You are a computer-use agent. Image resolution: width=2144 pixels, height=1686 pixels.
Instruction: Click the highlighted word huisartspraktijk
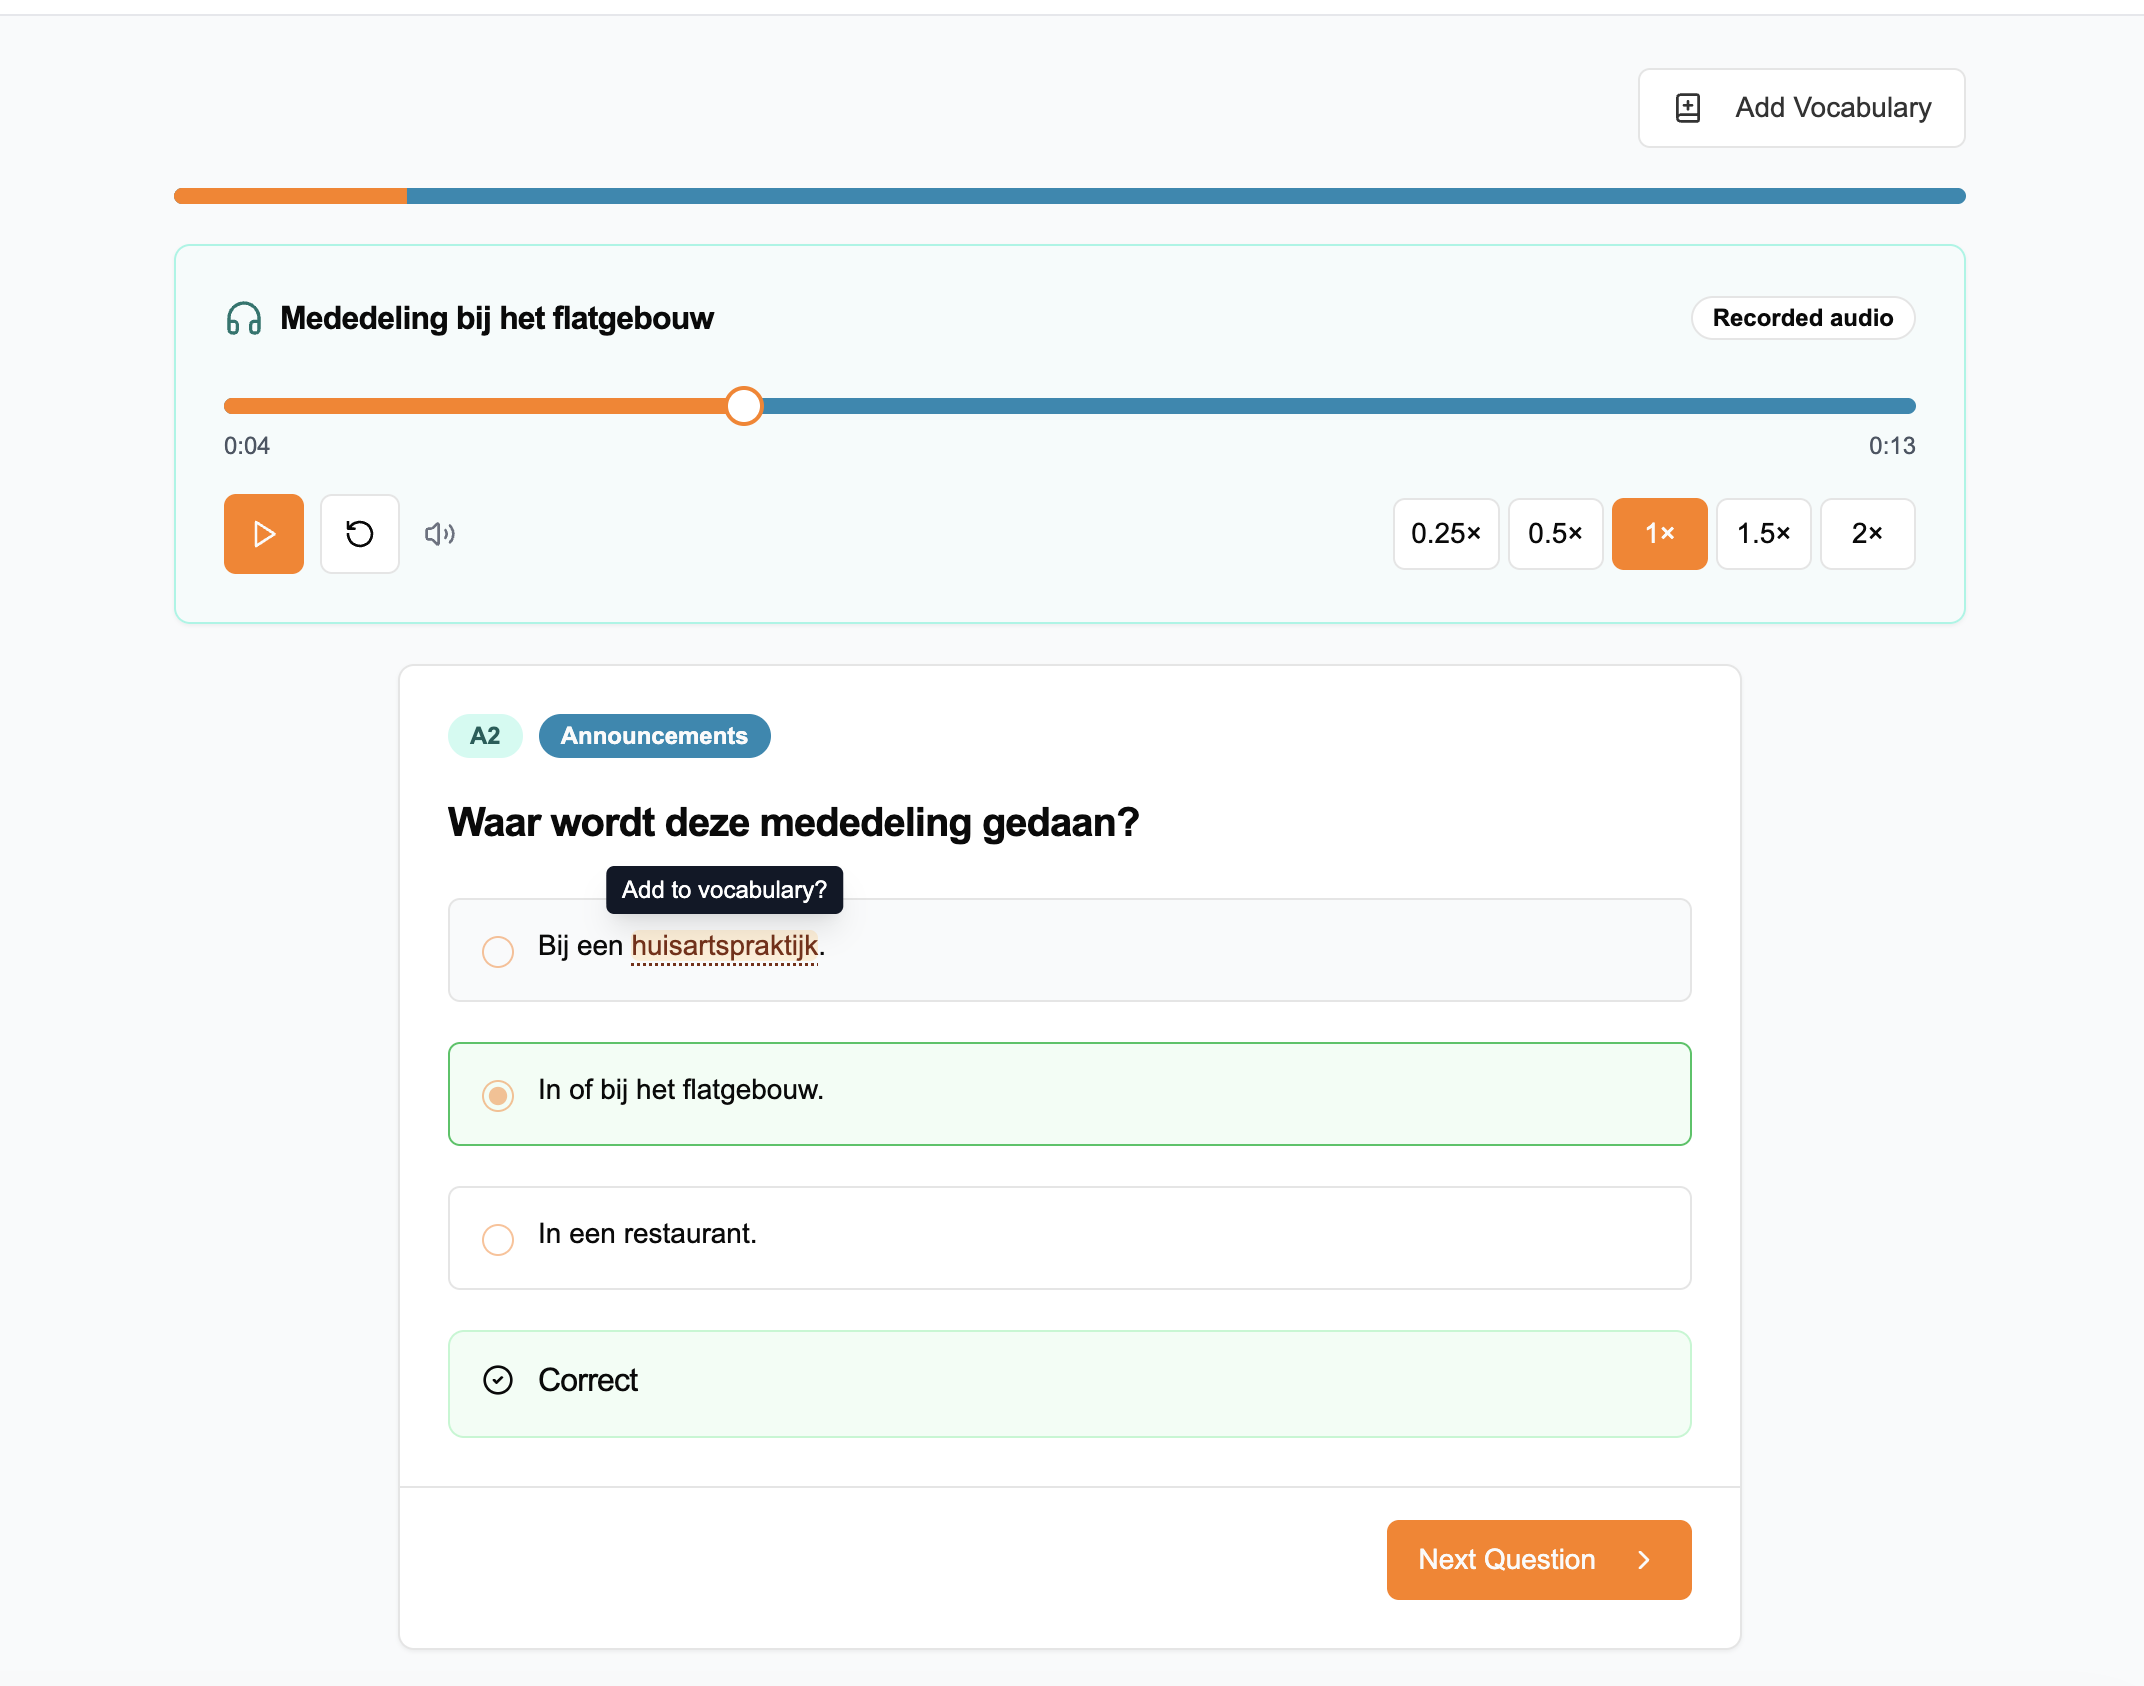725,946
